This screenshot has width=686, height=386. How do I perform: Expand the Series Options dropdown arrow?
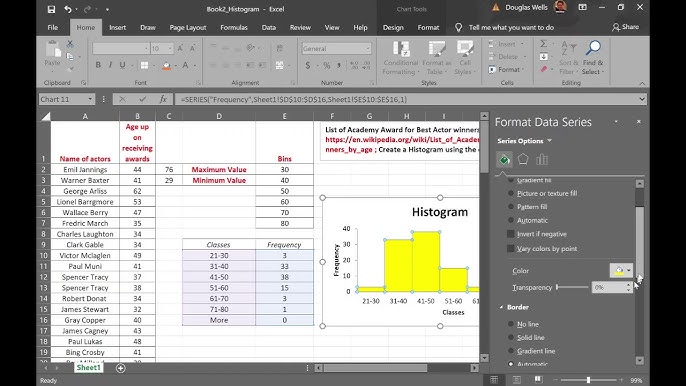coord(550,141)
